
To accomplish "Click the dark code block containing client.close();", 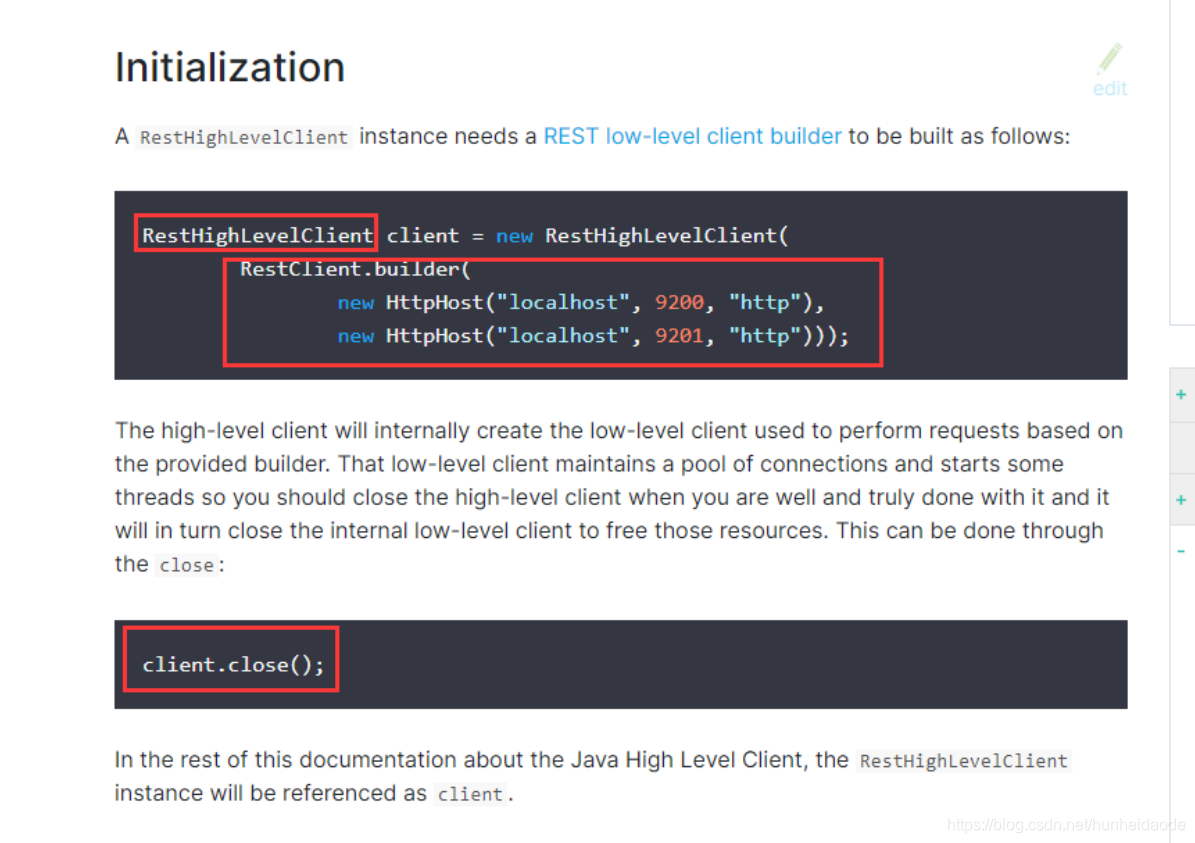I will (700, 663).
